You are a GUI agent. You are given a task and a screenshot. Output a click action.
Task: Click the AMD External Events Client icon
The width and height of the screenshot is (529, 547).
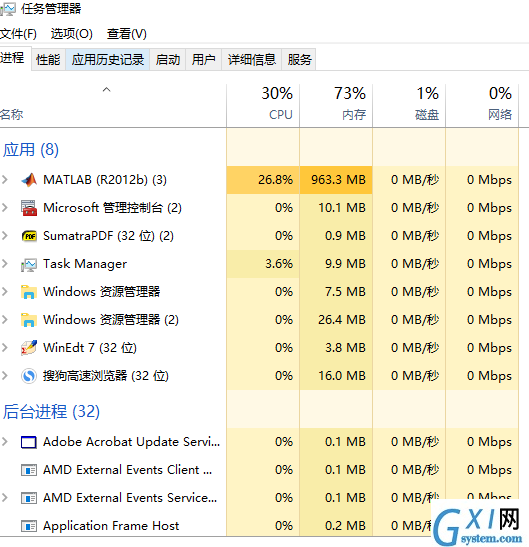click(x=29, y=470)
